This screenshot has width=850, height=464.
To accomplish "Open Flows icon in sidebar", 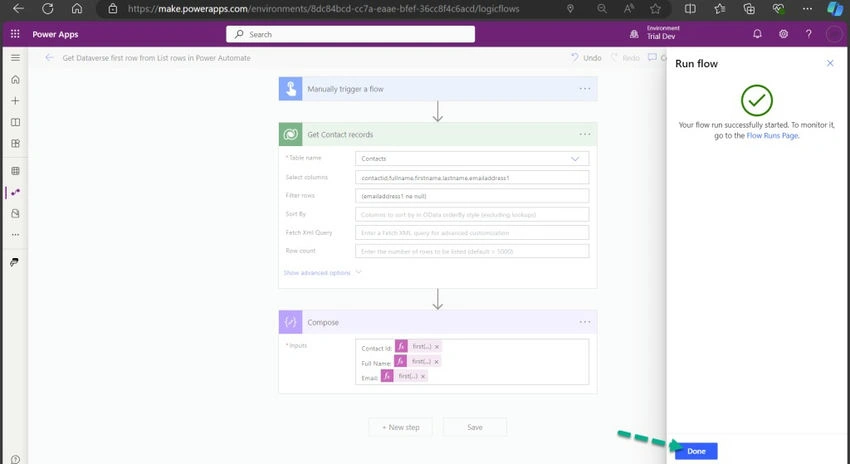I will point(15,192).
